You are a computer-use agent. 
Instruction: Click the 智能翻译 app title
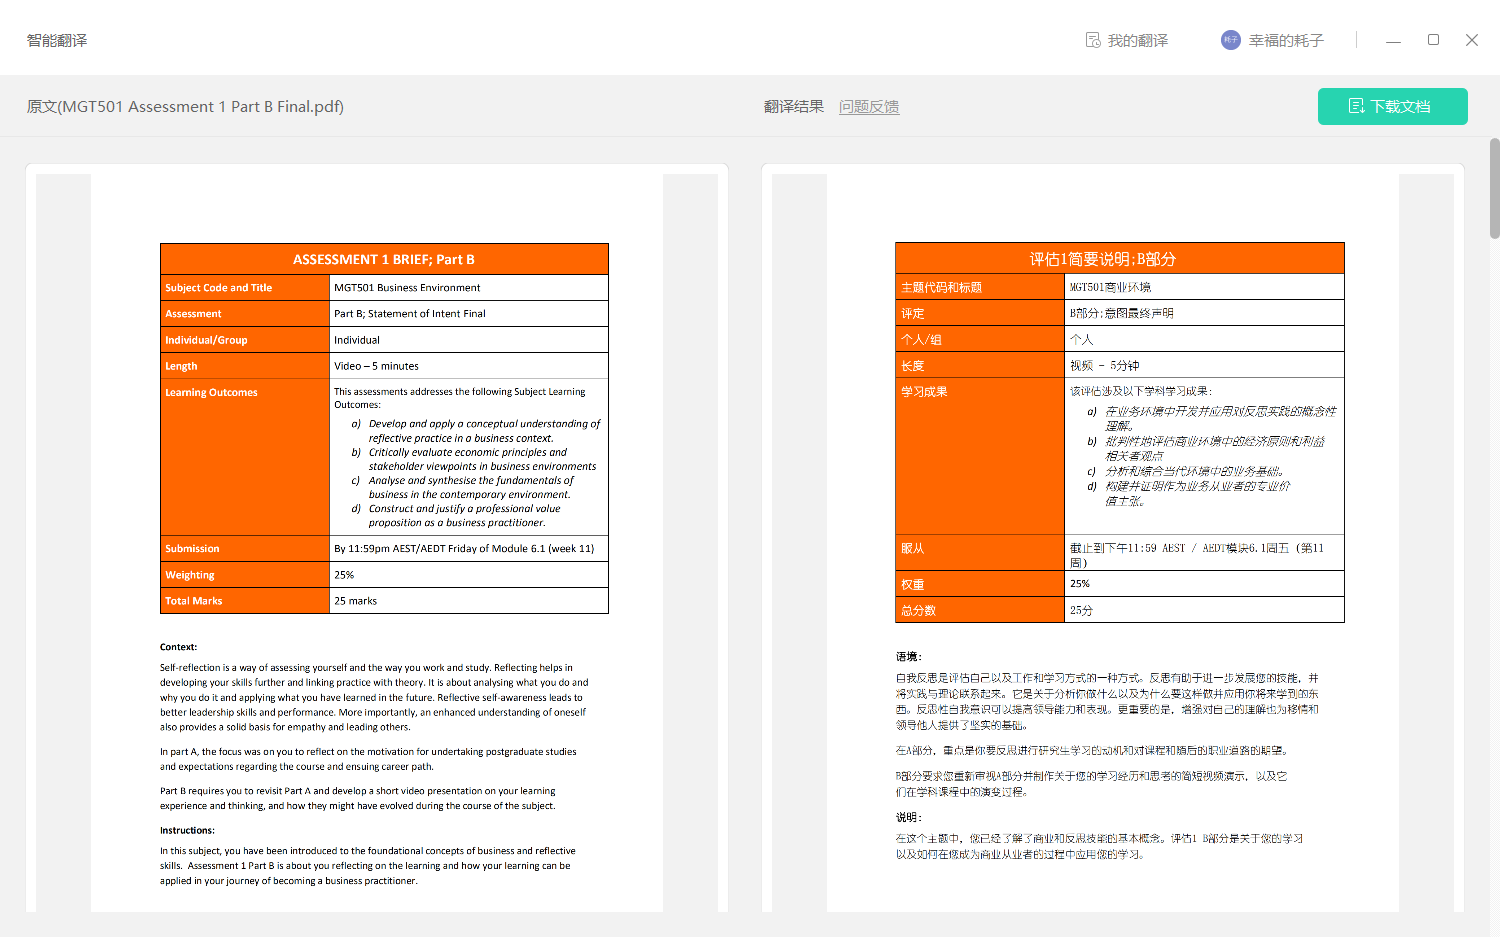(57, 40)
